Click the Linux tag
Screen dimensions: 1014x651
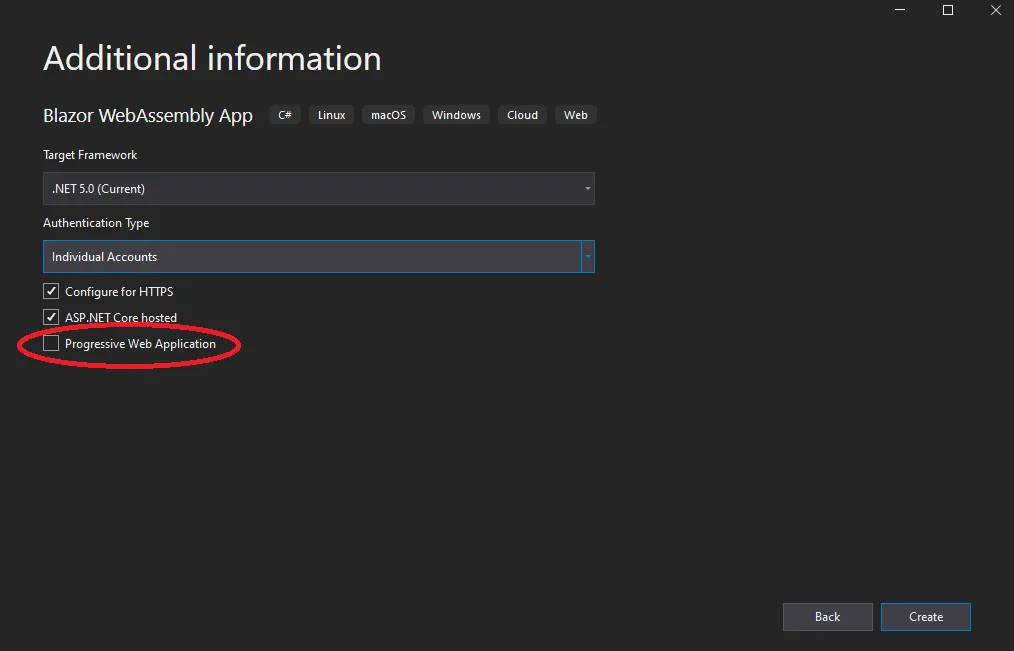coord(332,115)
